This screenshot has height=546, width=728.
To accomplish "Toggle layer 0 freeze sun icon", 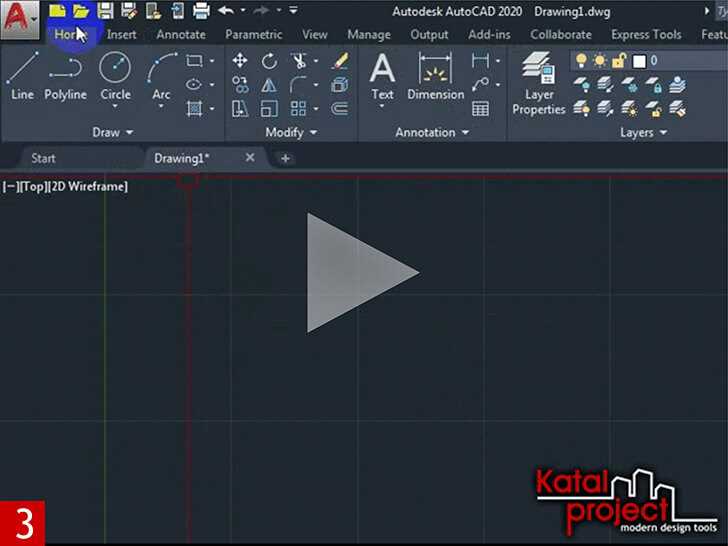I will [x=600, y=61].
